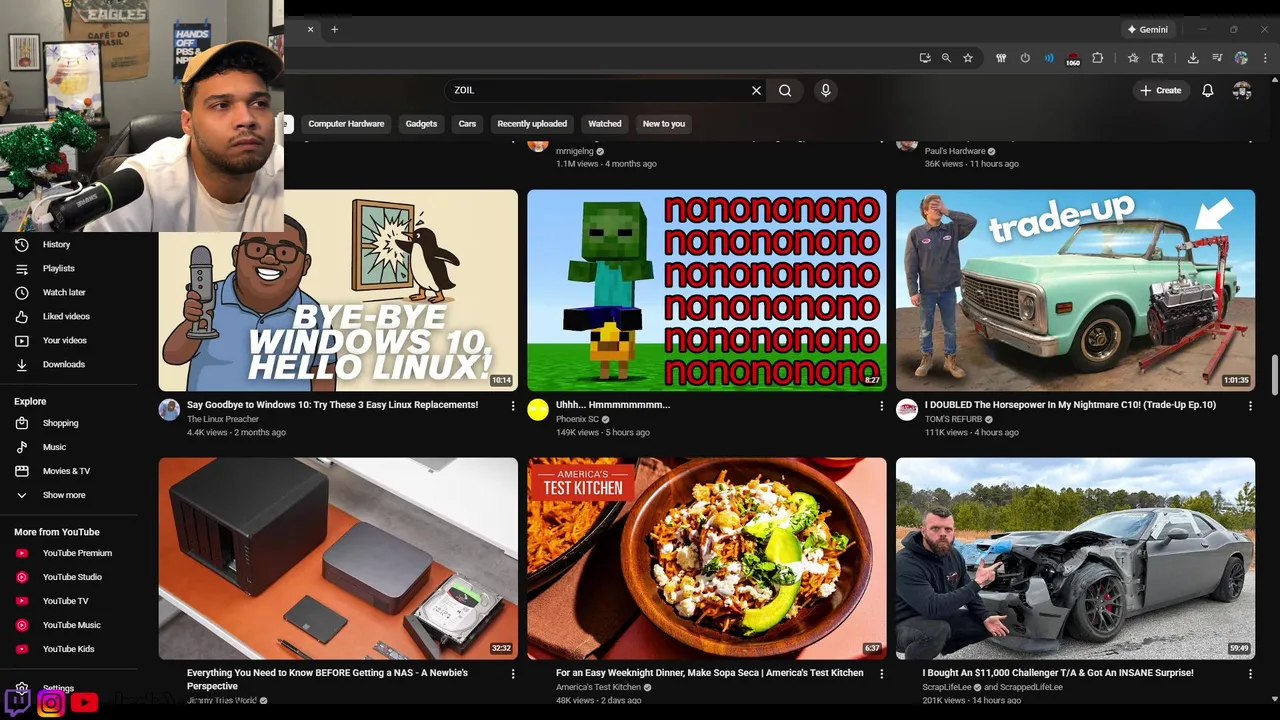Open the Chrome extensions puzzle icon
1280x720 pixels.
(x=1097, y=58)
